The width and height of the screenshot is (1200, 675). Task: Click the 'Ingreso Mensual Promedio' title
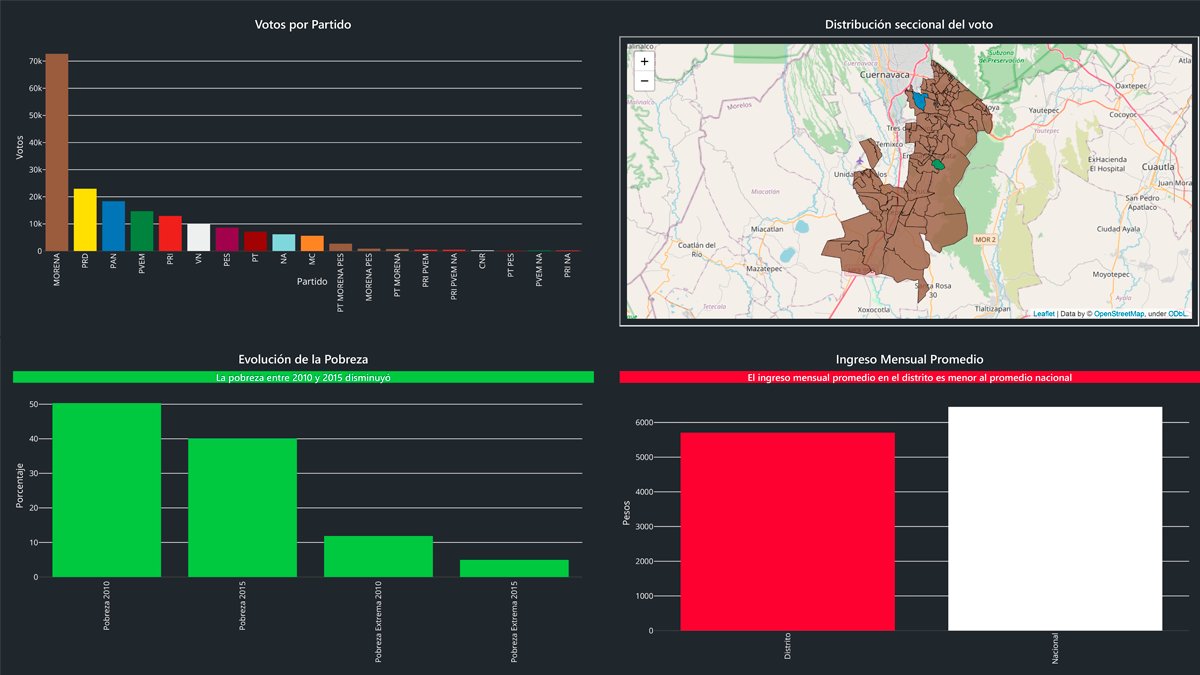coord(909,359)
